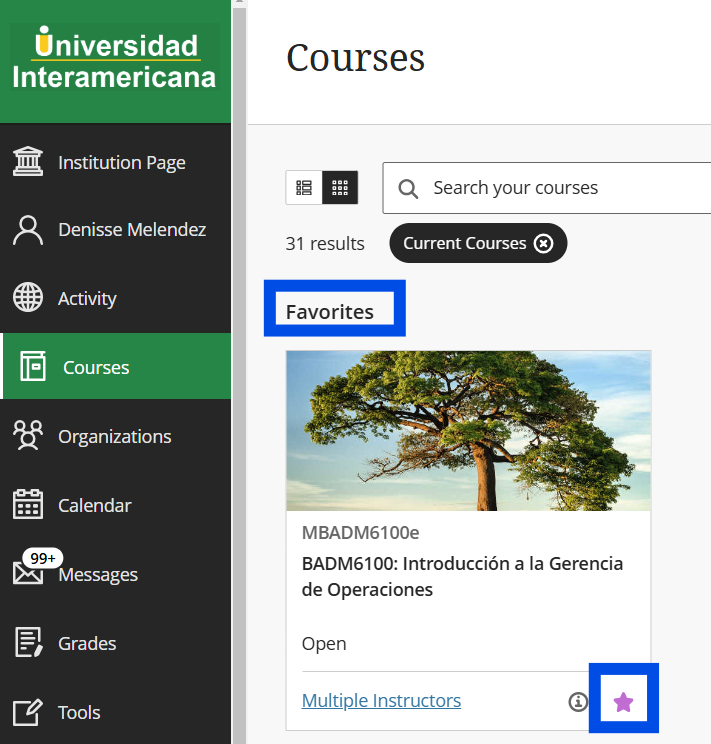Click the Denisse Melendez profile icon
The image size is (711, 744).
coord(28,230)
